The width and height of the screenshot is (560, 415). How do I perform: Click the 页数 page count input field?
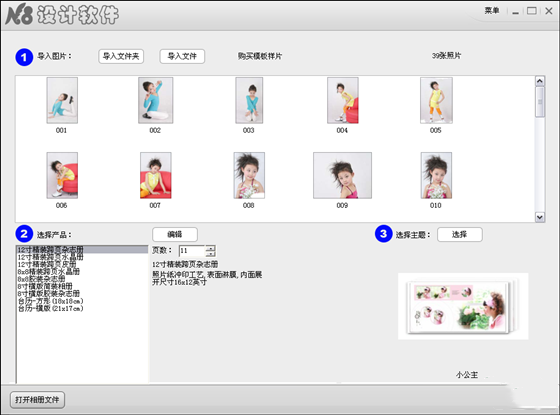pyautogui.click(x=192, y=251)
